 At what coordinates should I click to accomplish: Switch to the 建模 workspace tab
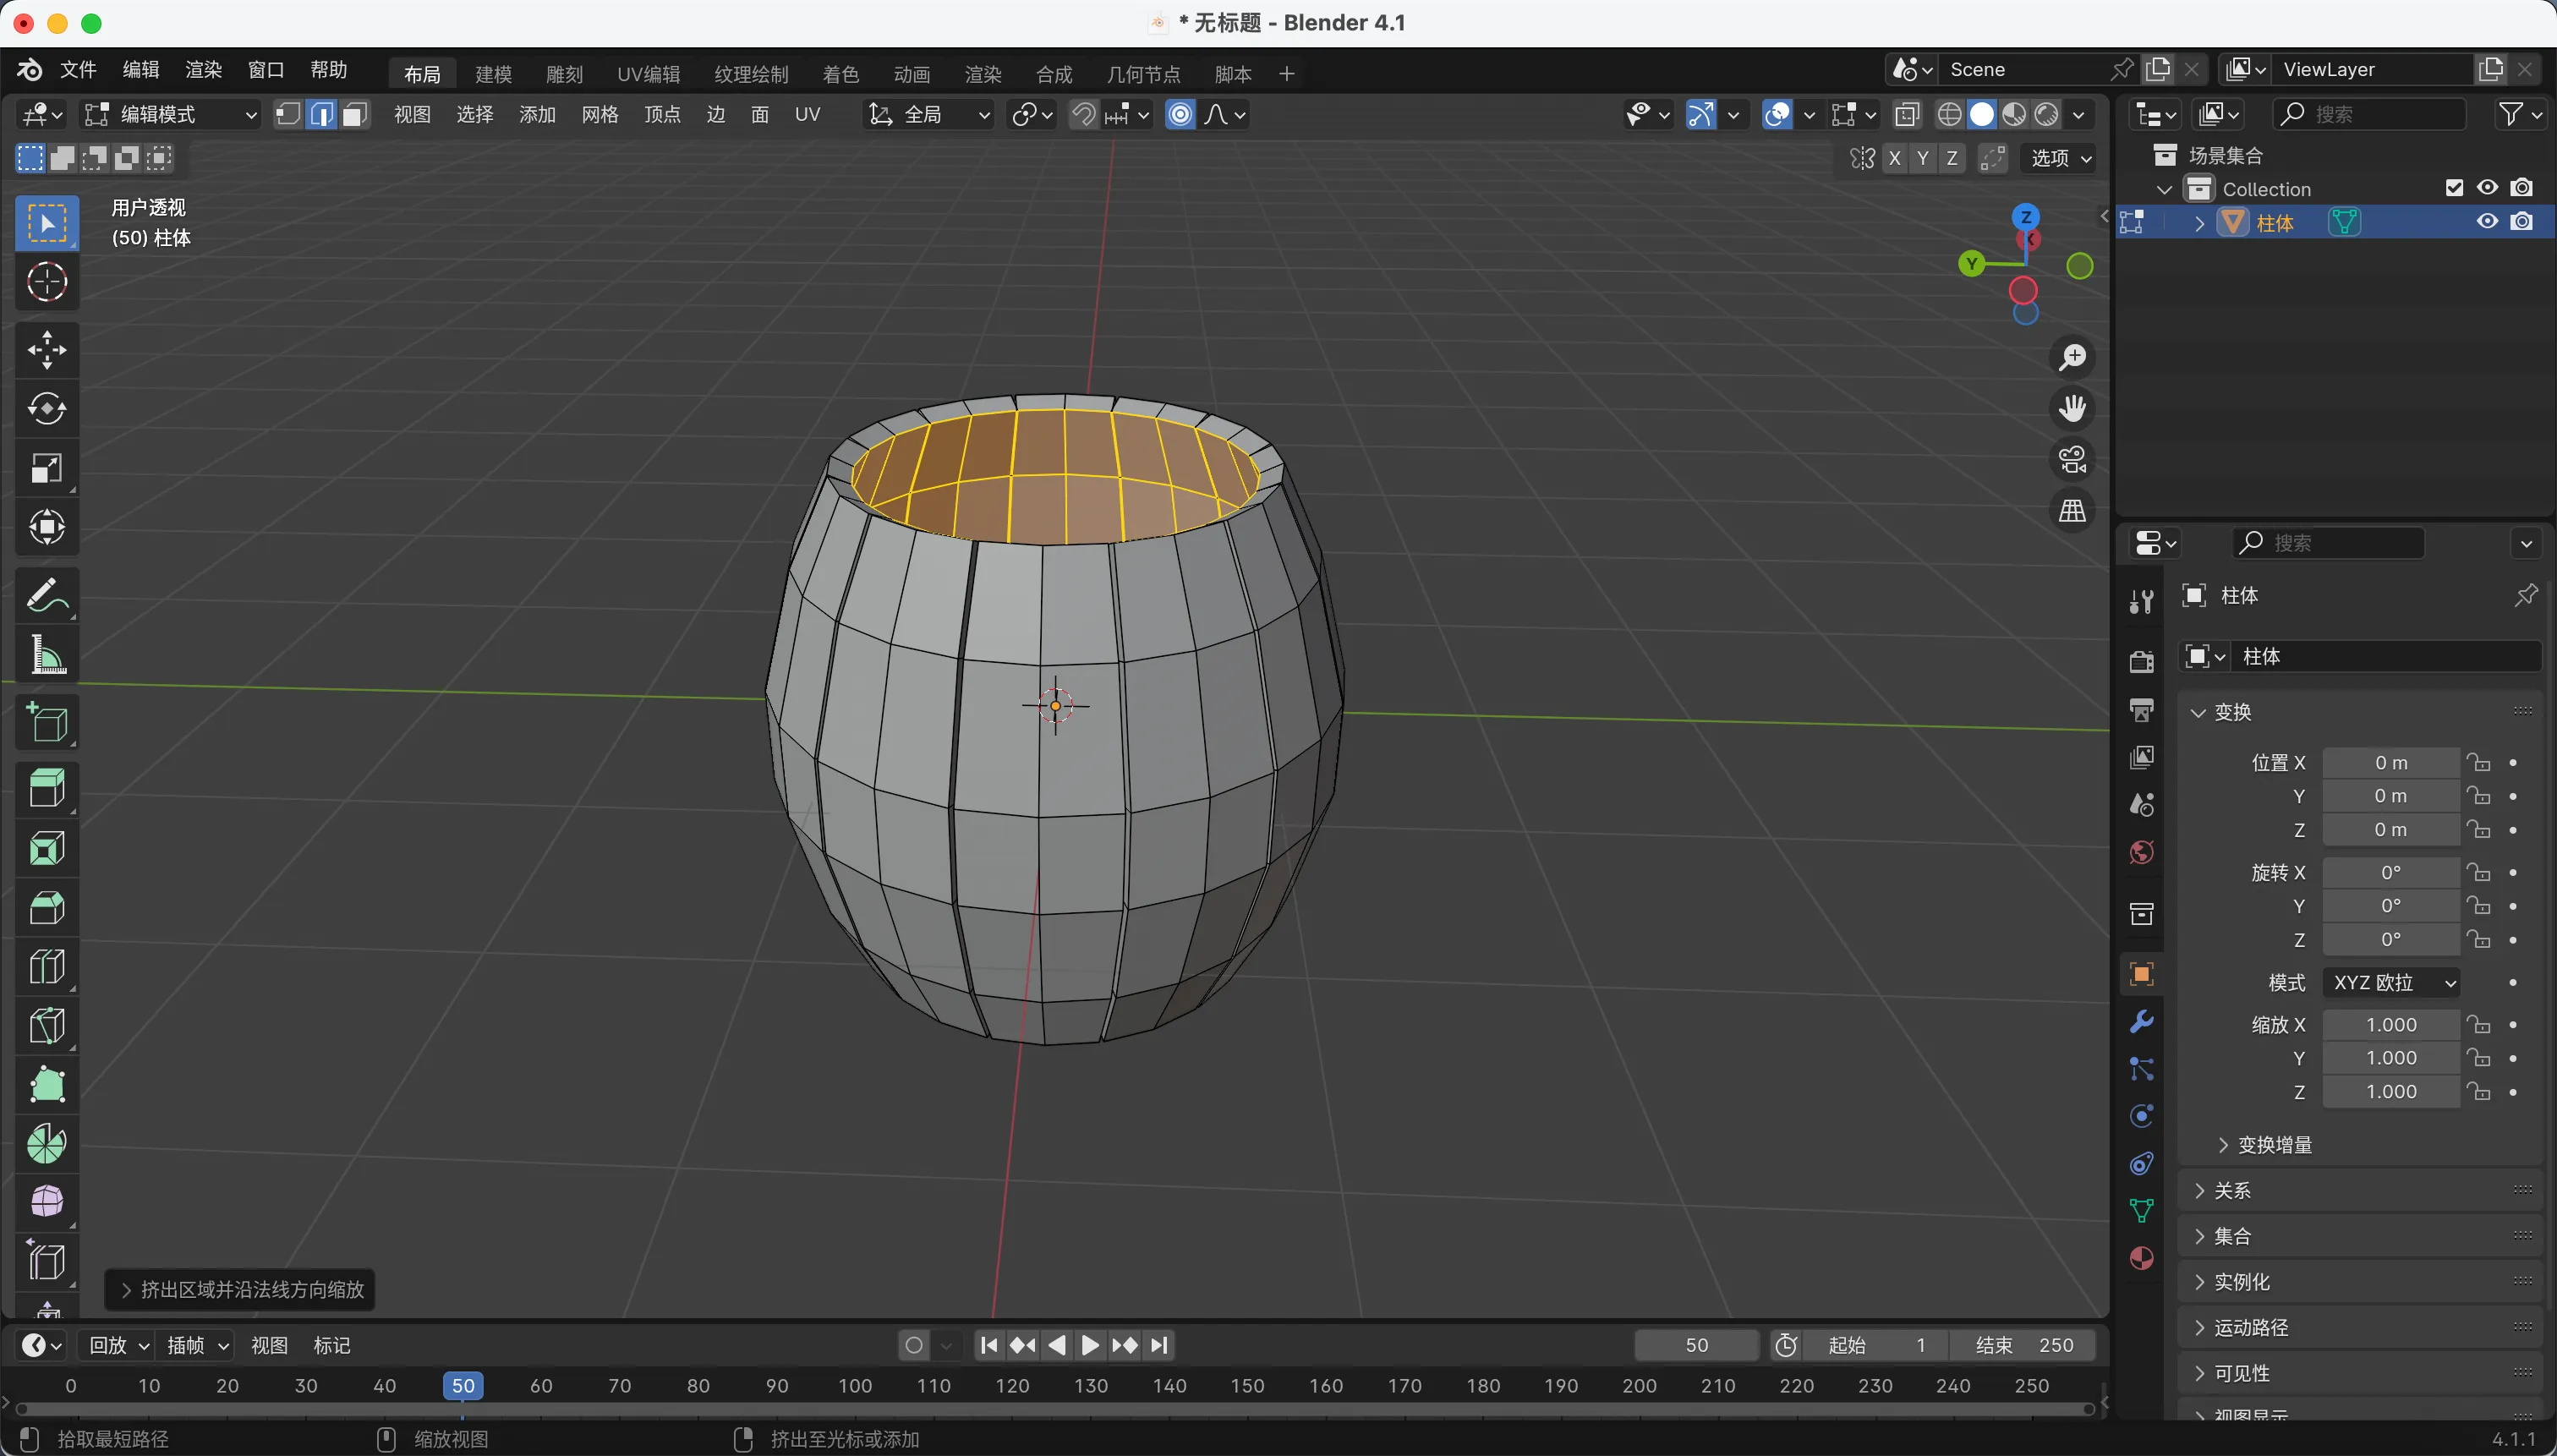(493, 74)
